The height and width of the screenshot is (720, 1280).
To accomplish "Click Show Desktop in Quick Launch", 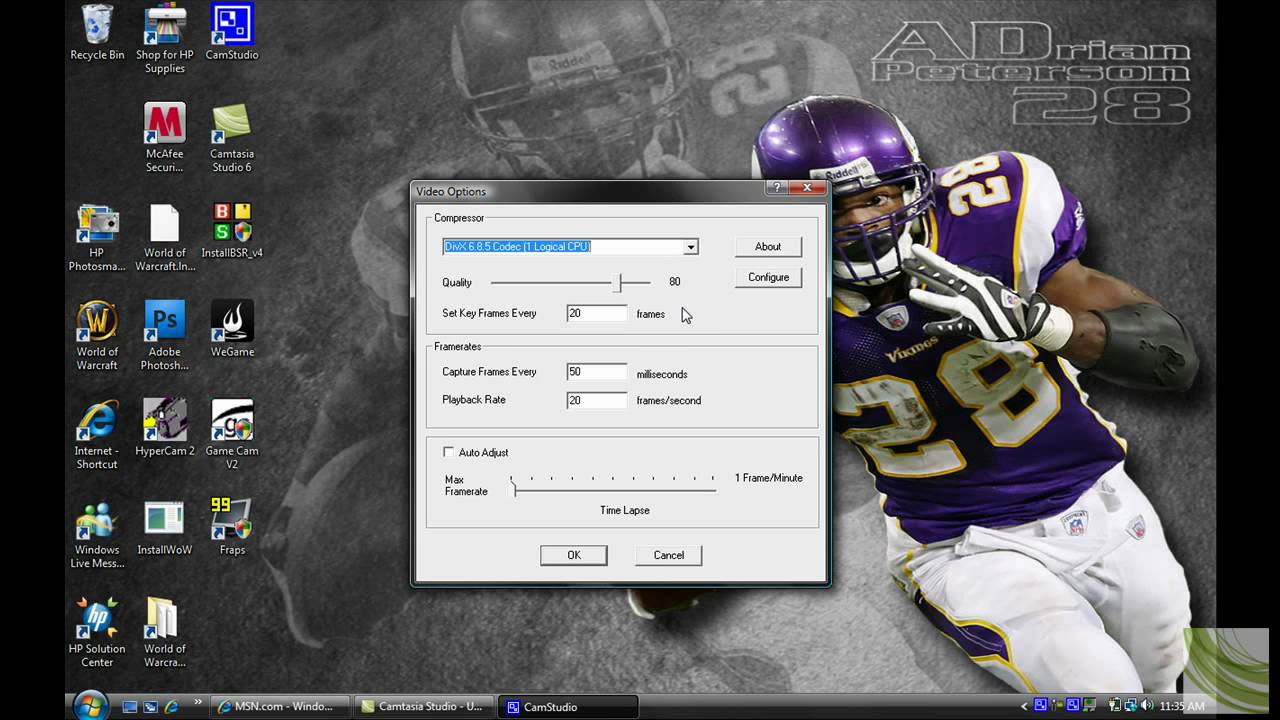I will click(130, 707).
